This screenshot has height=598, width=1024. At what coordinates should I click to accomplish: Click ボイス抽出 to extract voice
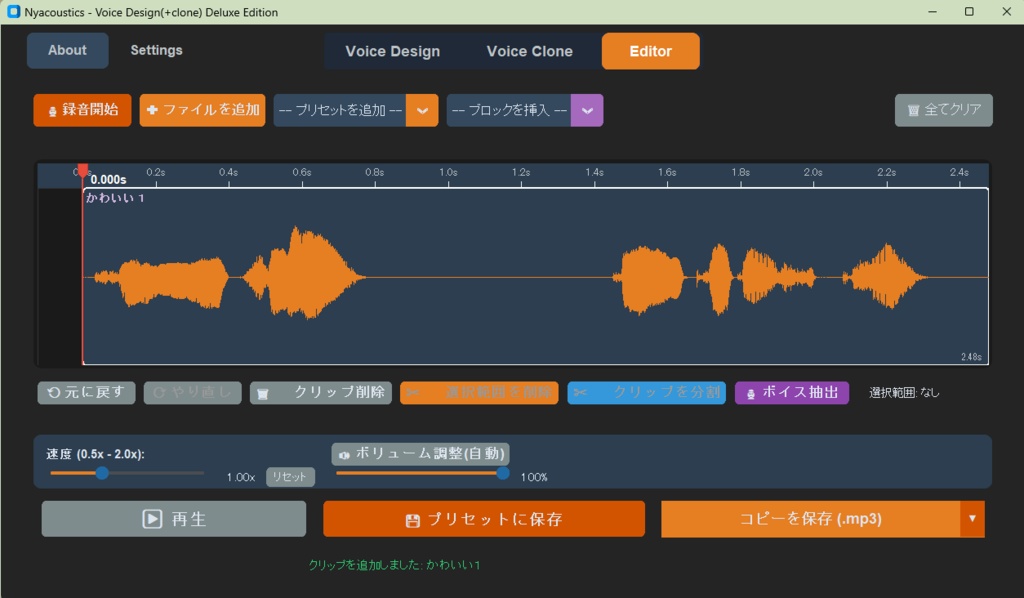(x=792, y=392)
